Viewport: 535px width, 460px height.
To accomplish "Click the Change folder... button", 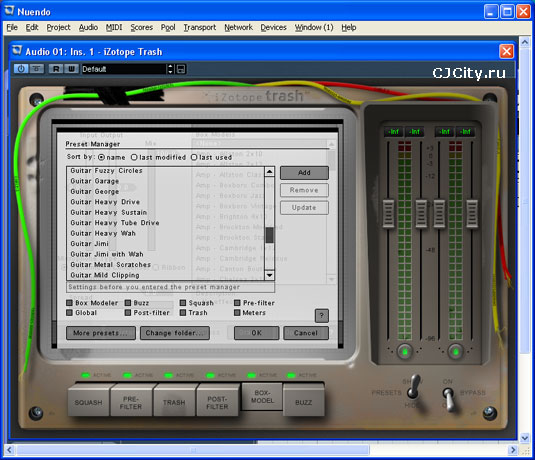I will 175,333.
